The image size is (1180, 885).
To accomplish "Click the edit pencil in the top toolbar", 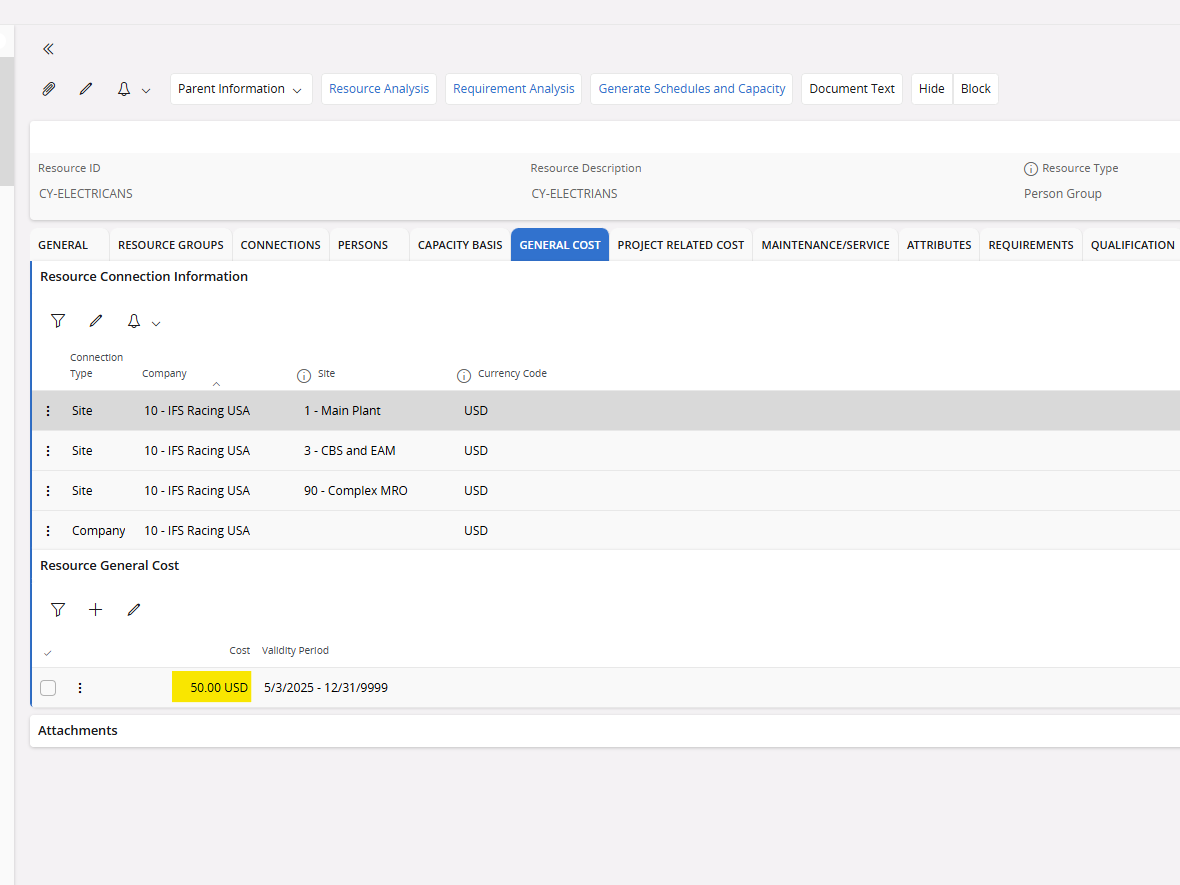I will pos(86,89).
